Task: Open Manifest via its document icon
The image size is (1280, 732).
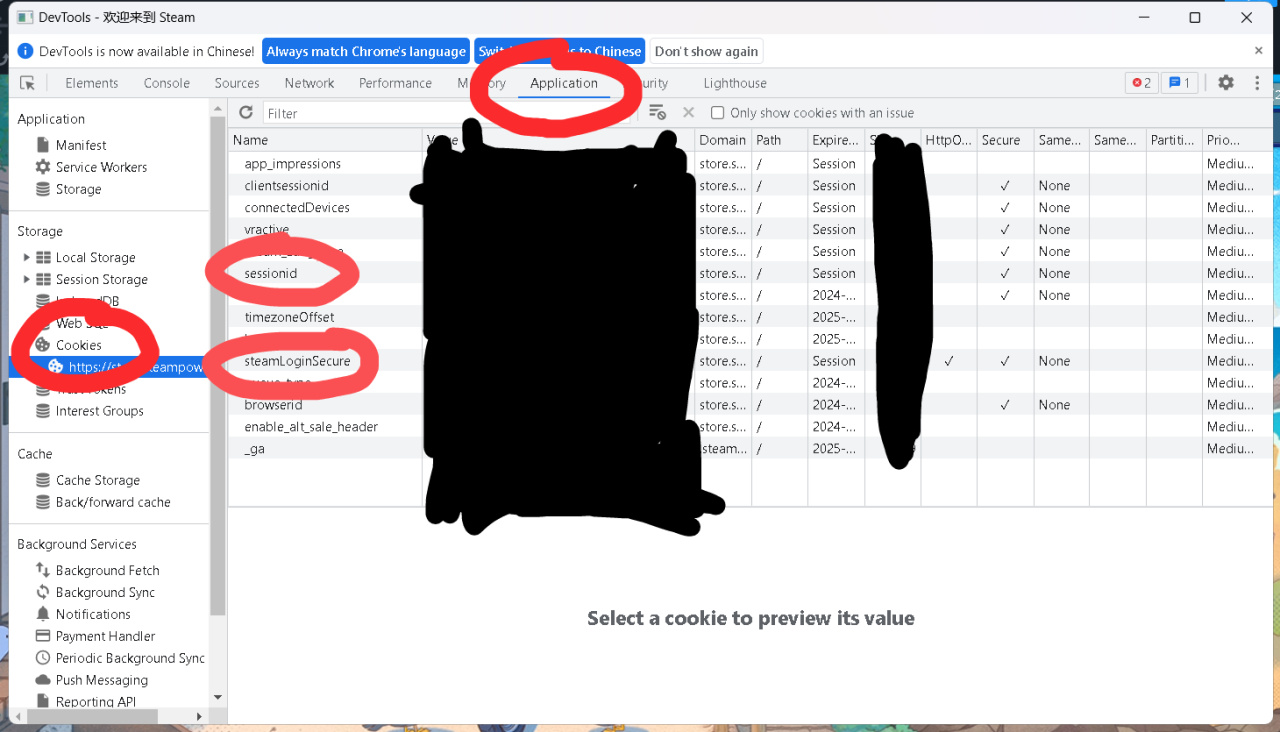Action: 43,145
